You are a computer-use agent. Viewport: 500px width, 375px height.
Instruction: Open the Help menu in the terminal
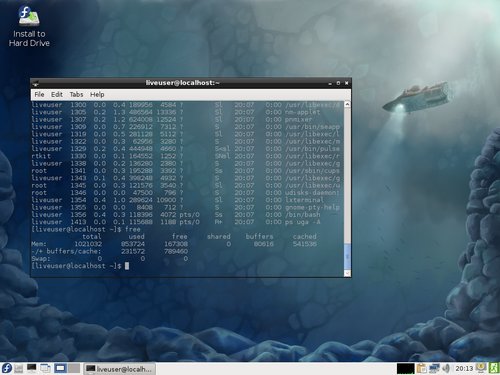pos(97,95)
